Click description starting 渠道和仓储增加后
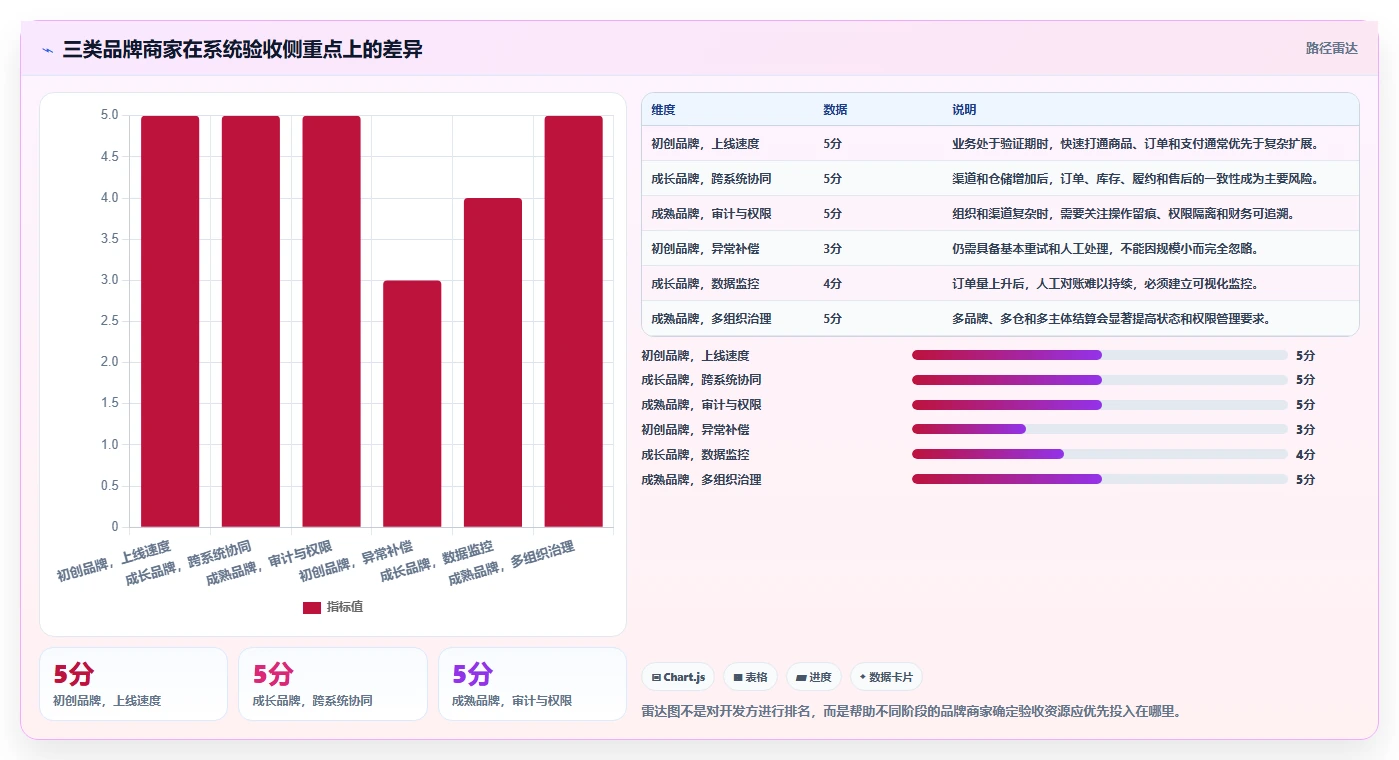The image size is (1399, 760). [x=1135, y=179]
